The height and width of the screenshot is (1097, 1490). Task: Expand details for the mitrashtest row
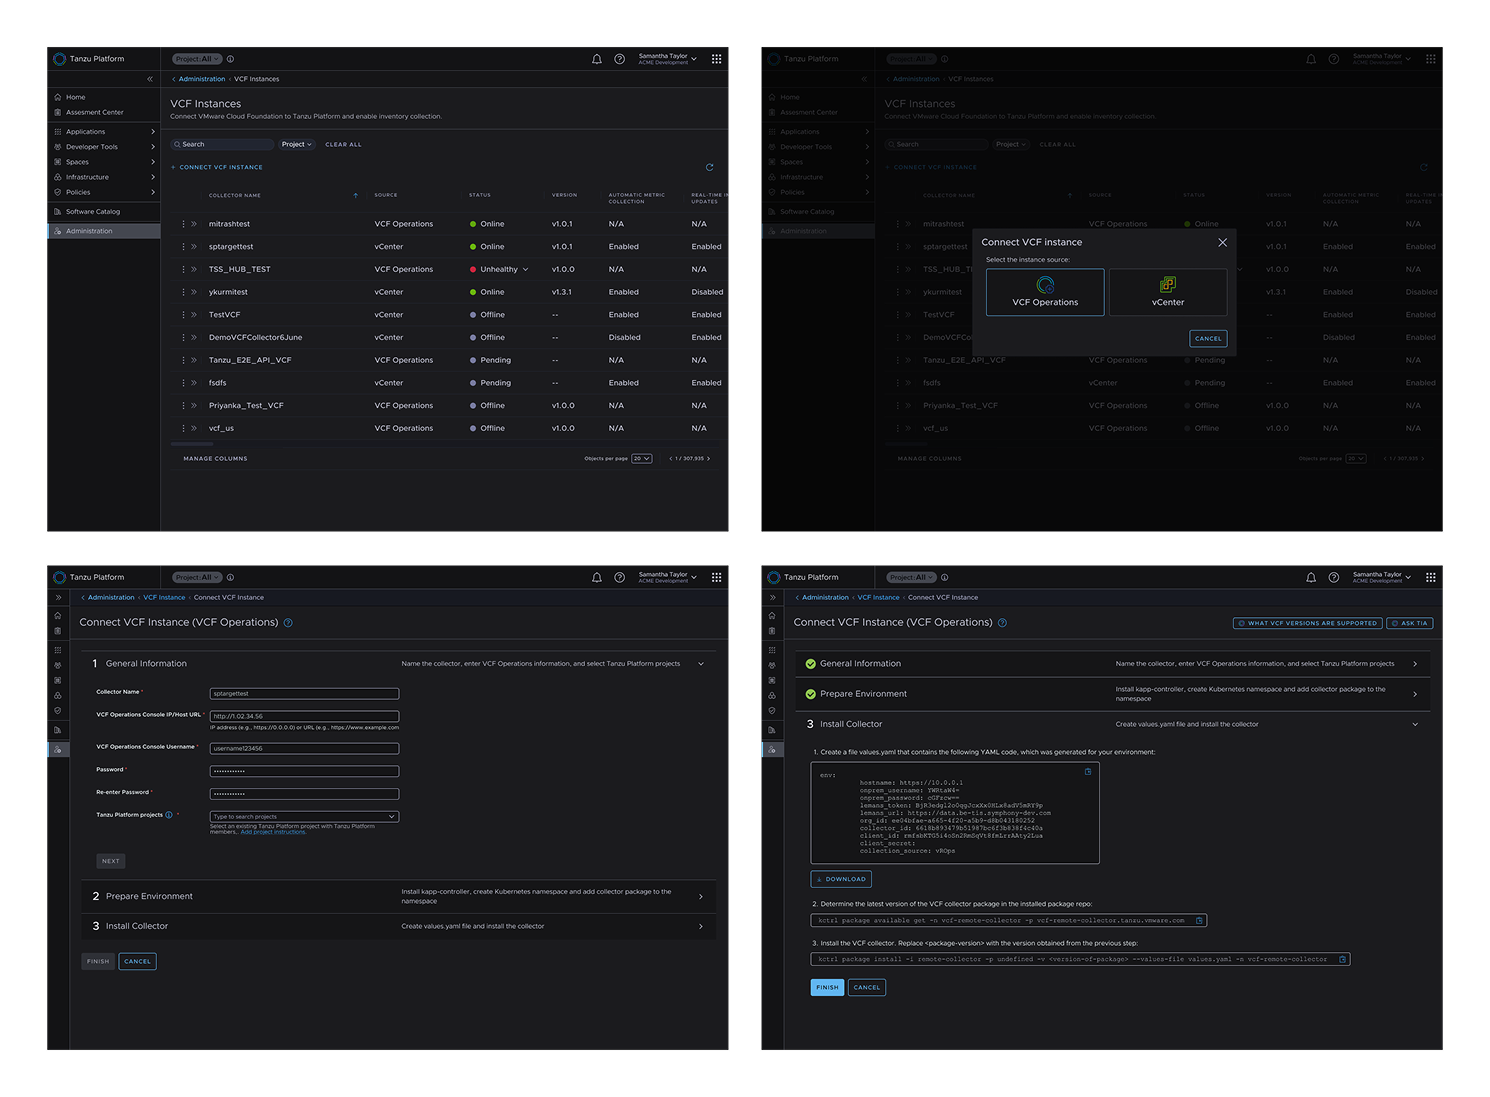tap(194, 224)
